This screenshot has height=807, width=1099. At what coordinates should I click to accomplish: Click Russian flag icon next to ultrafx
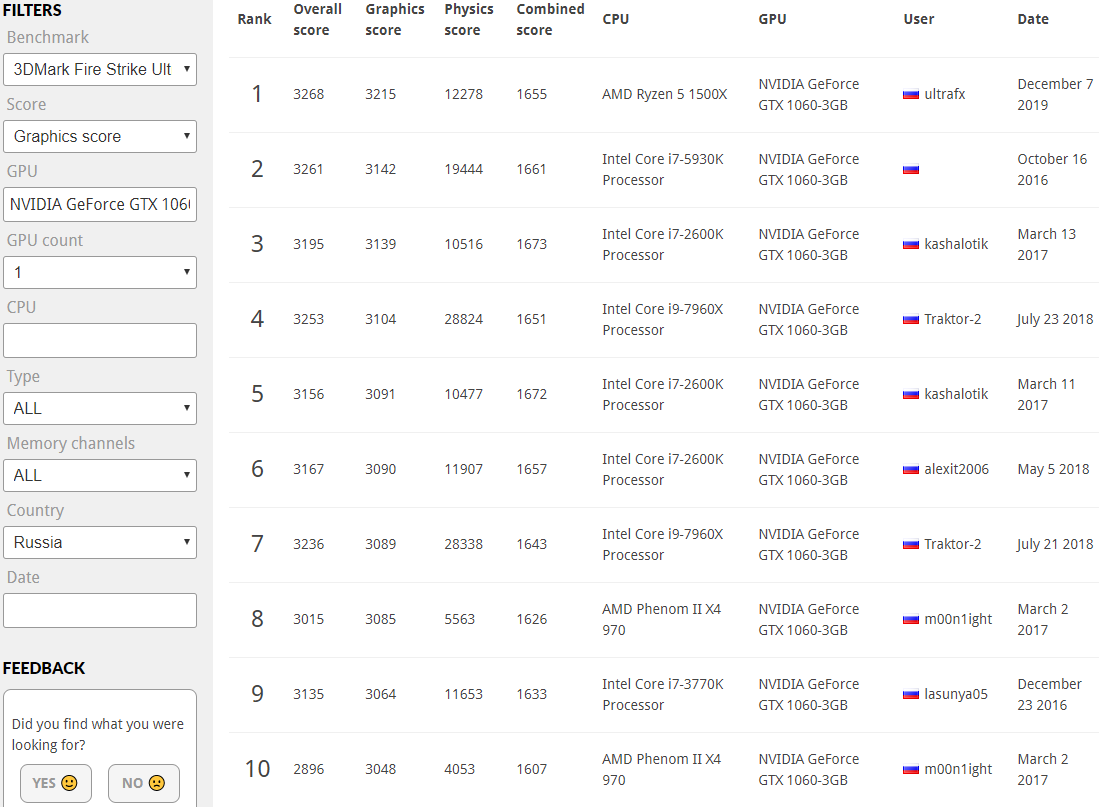click(910, 95)
